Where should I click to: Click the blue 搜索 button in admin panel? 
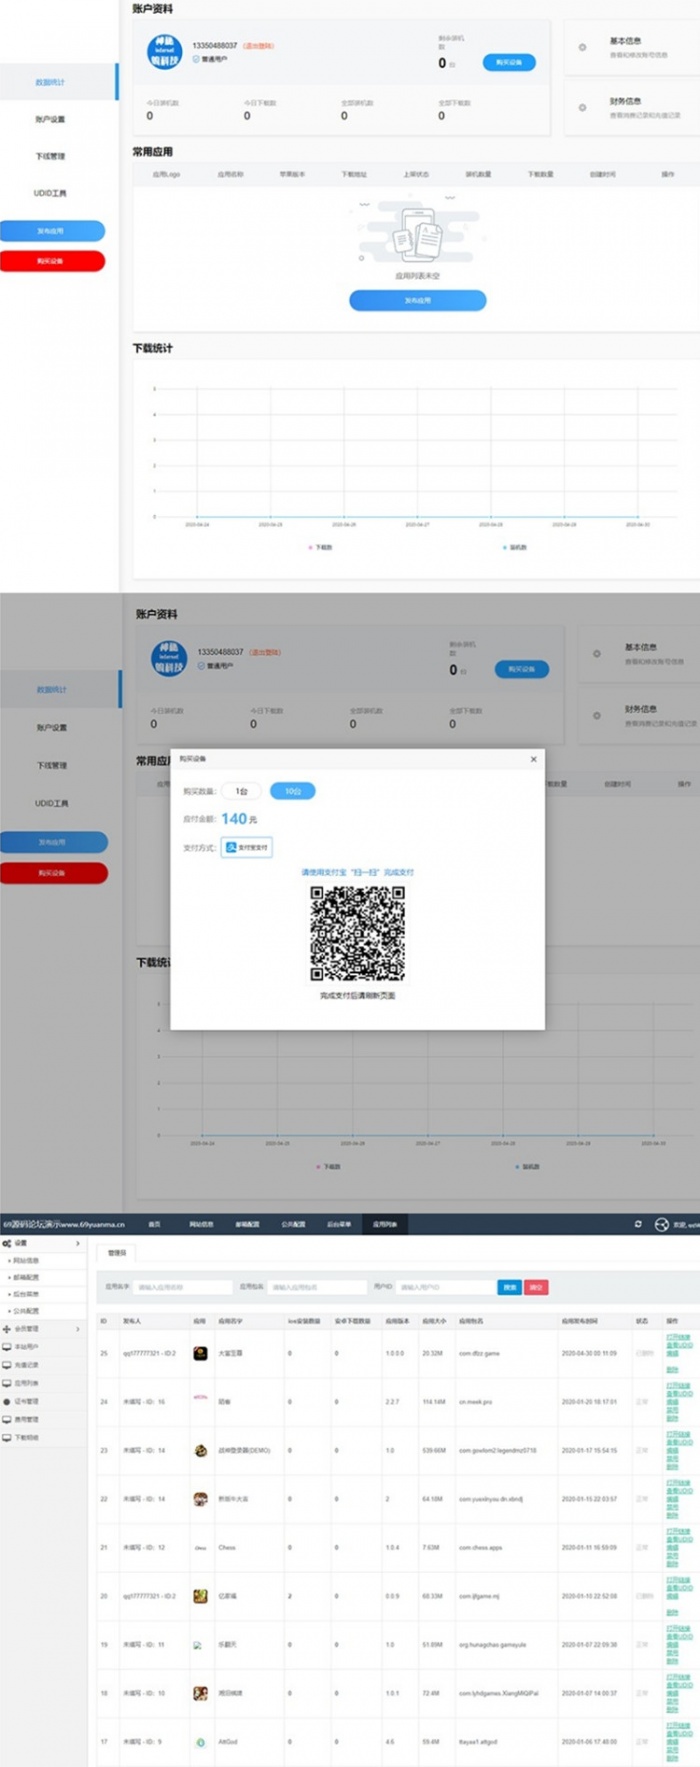pyautogui.click(x=510, y=1287)
